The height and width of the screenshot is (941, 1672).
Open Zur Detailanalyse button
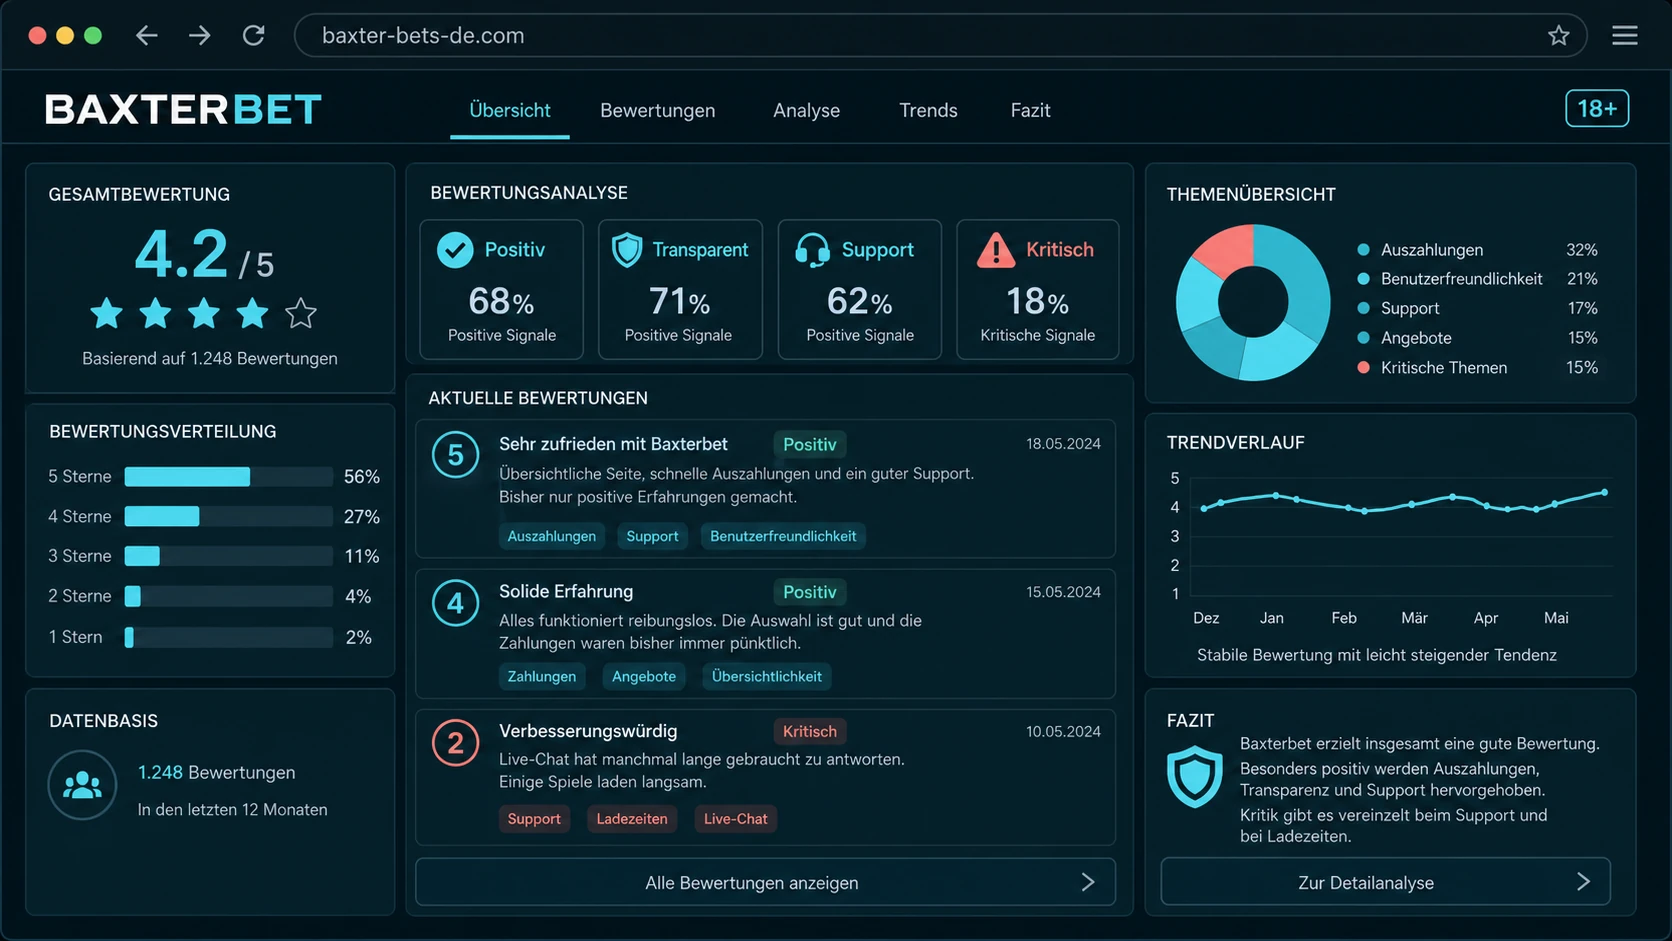(x=1385, y=882)
